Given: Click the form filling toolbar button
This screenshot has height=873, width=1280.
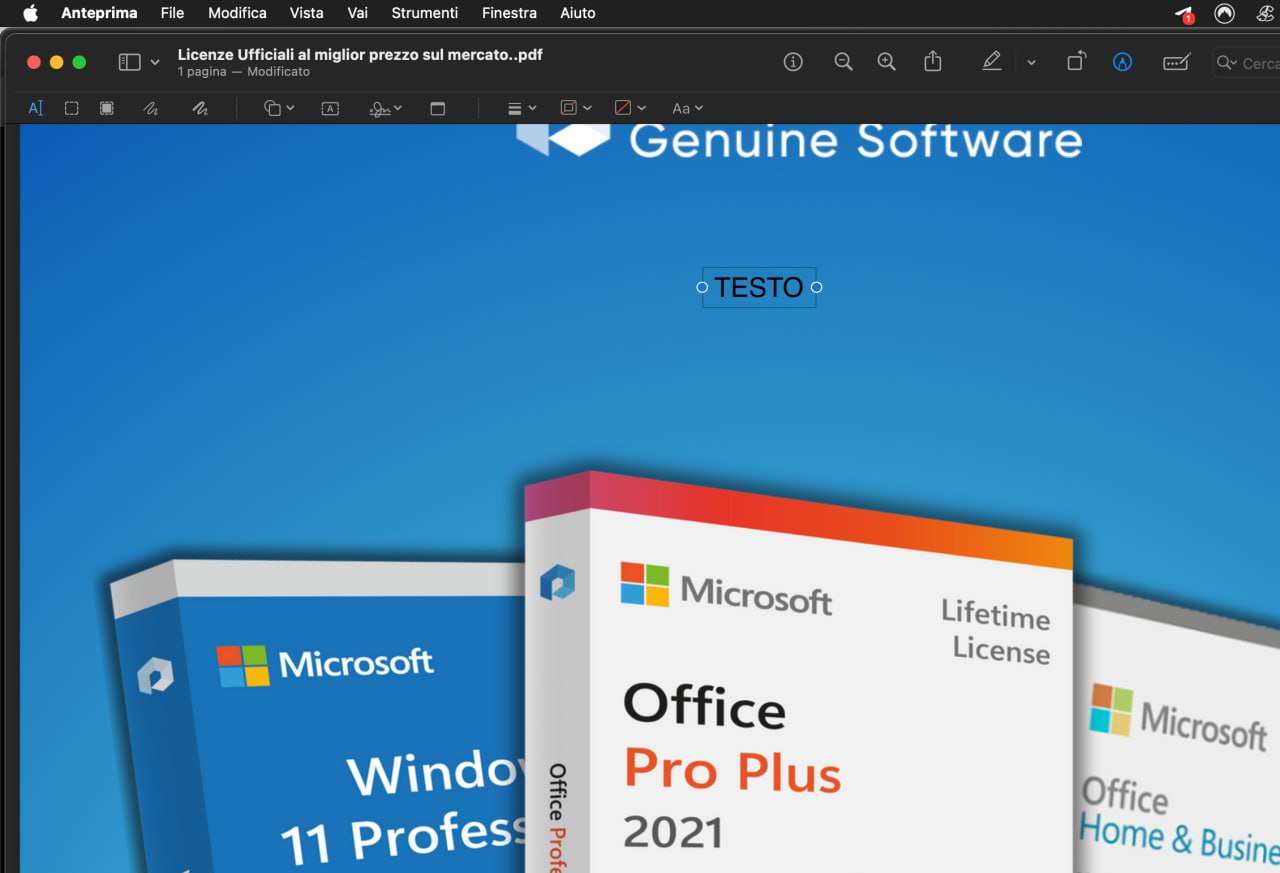Looking at the screenshot, I should pos(1176,62).
